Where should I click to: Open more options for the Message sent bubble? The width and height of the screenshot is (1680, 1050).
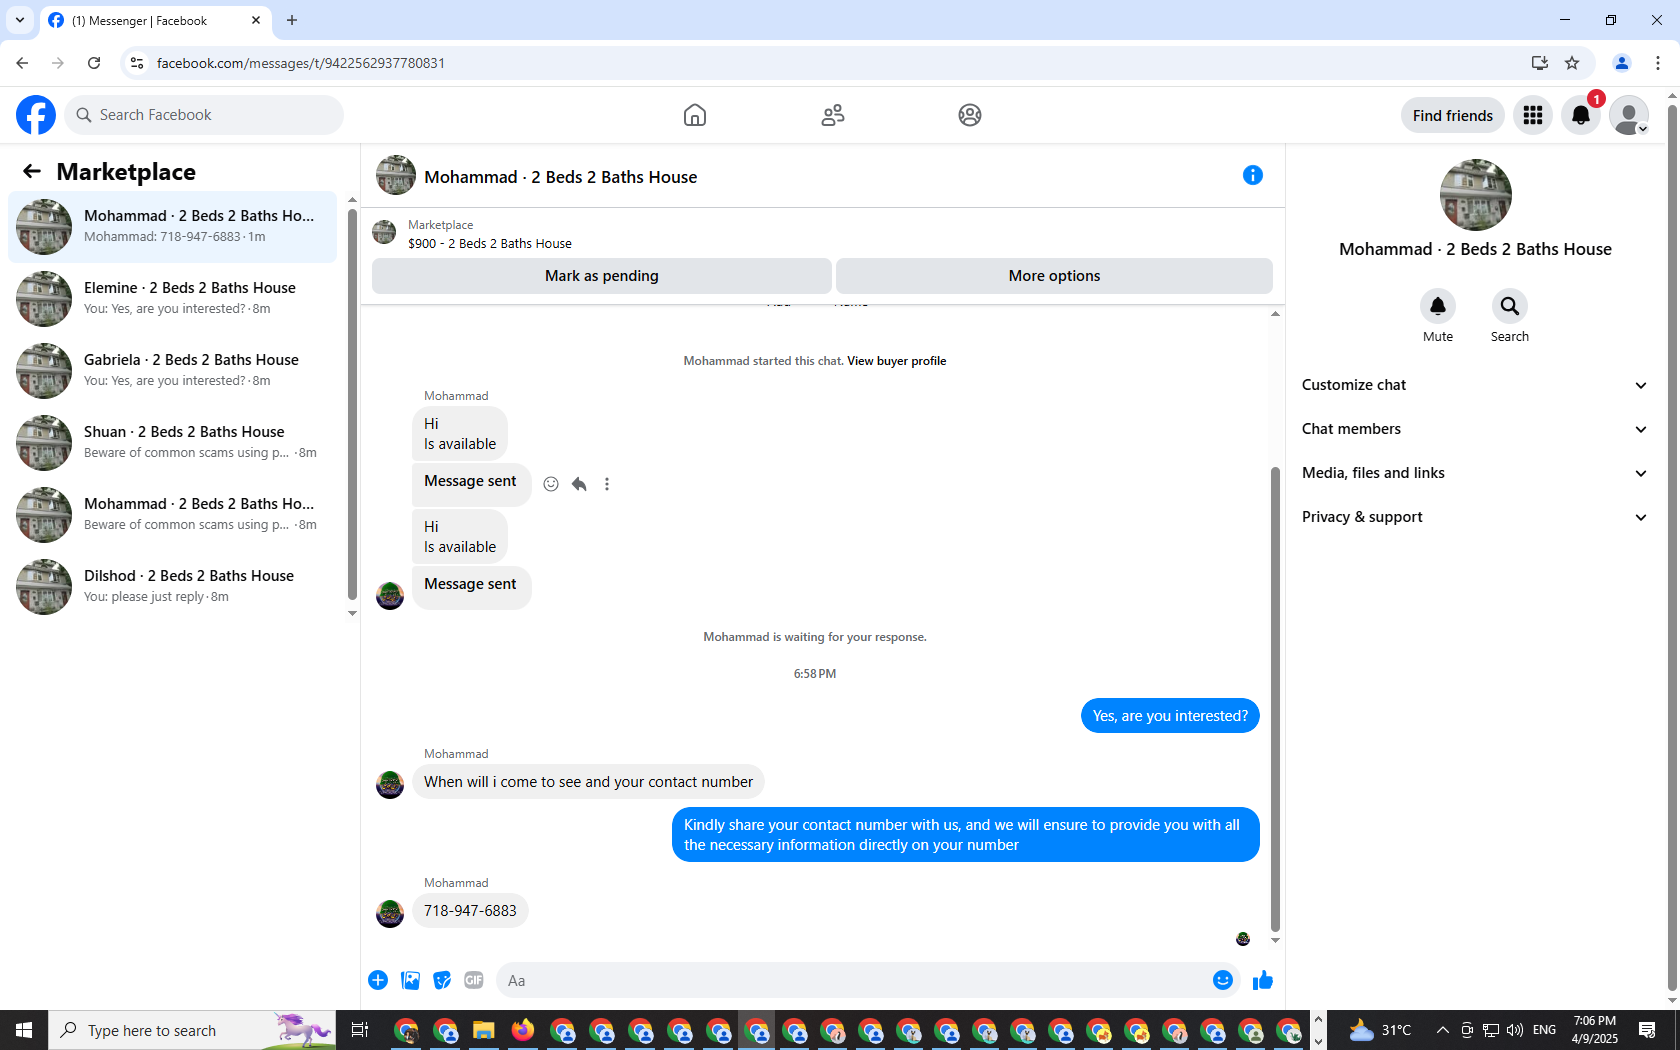[607, 484]
